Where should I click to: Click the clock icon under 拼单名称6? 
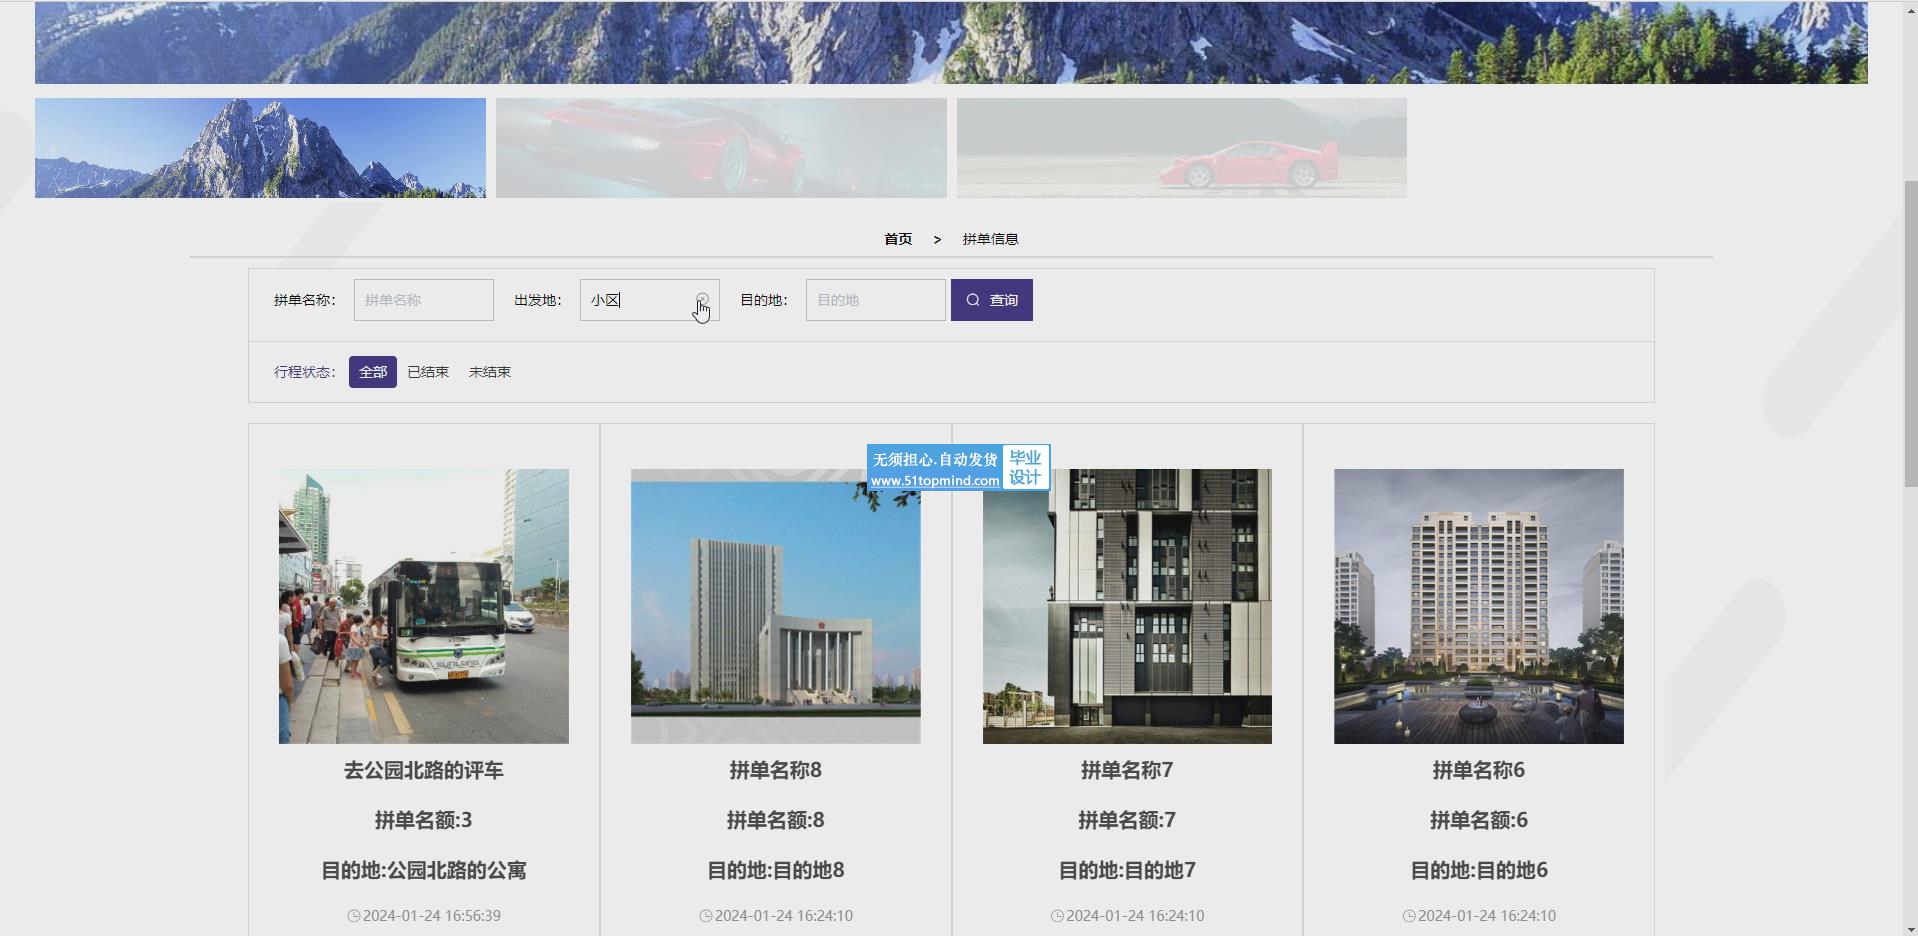[x=1408, y=916]
